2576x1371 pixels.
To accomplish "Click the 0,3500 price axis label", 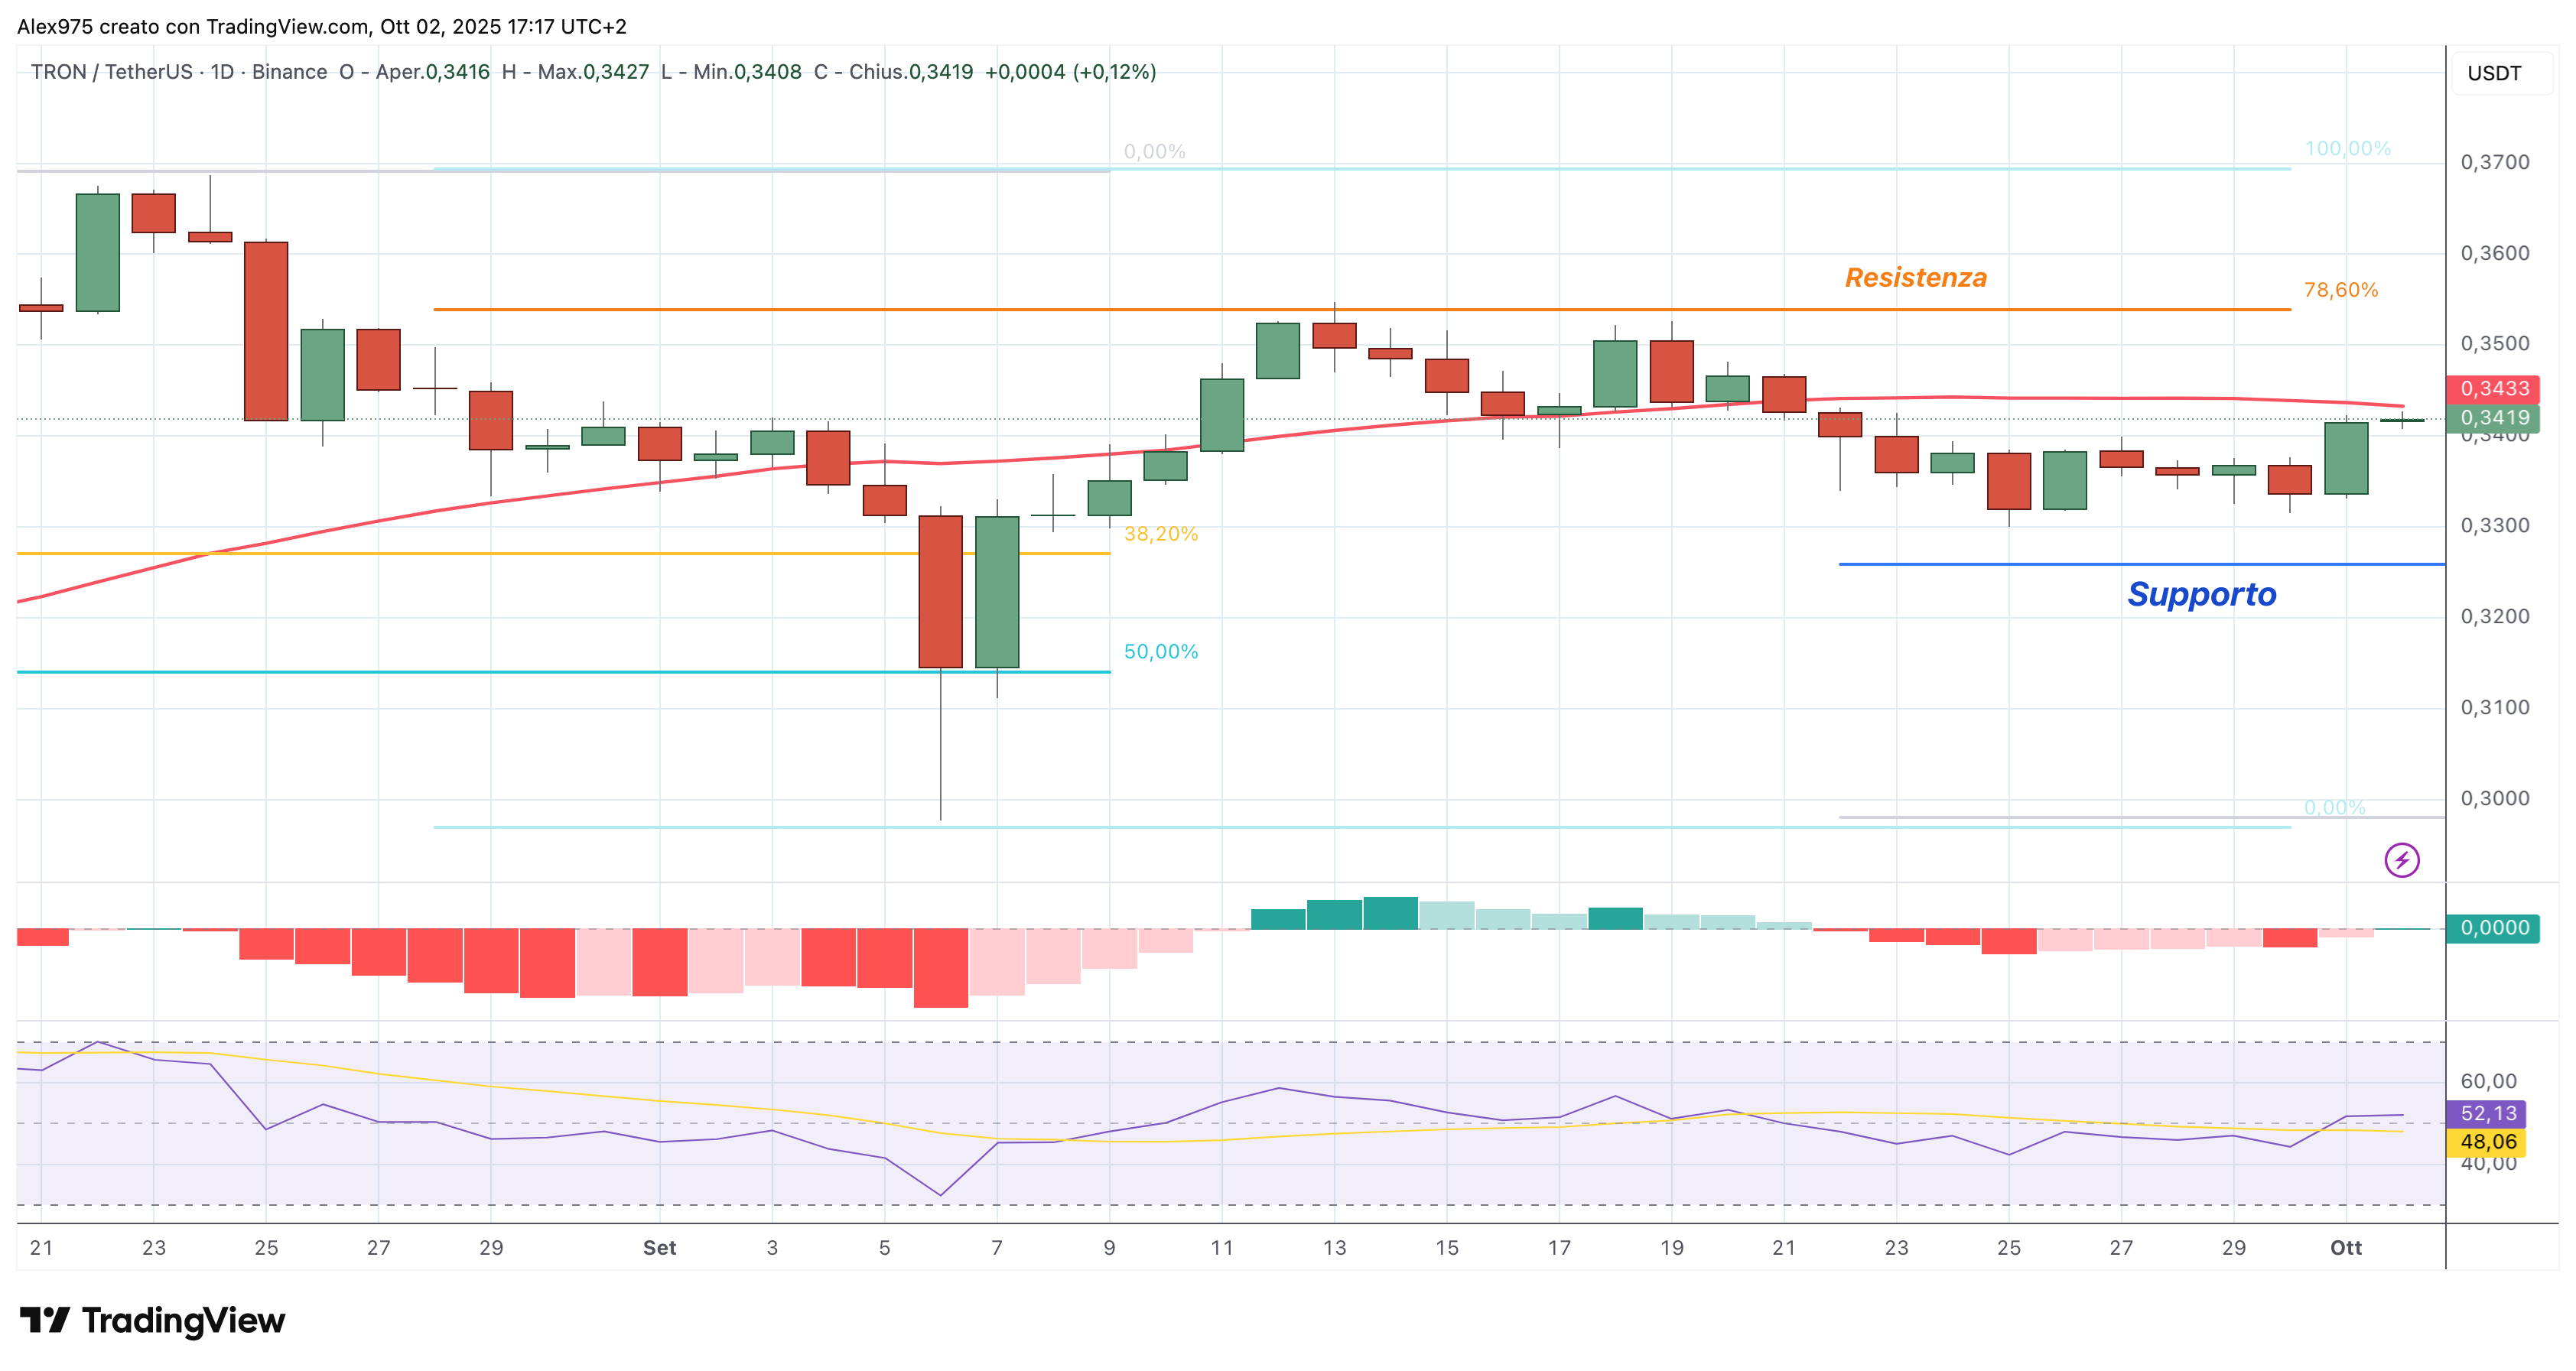I will pyautogui.click(x=2494, y=344).
